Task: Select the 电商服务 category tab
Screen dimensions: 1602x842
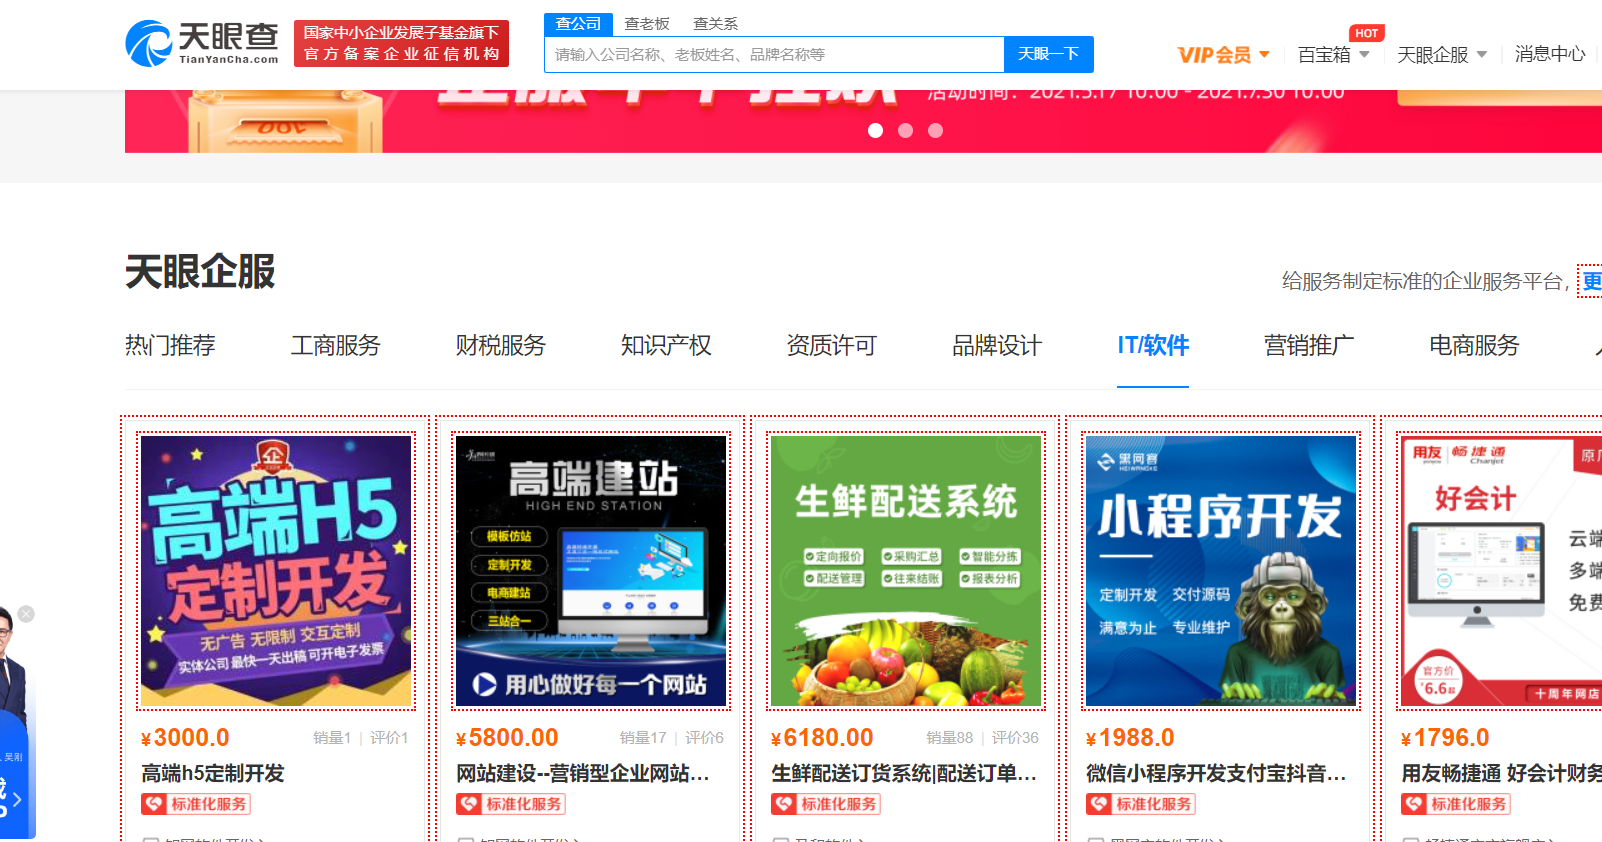Action: tap(1474, 346)
